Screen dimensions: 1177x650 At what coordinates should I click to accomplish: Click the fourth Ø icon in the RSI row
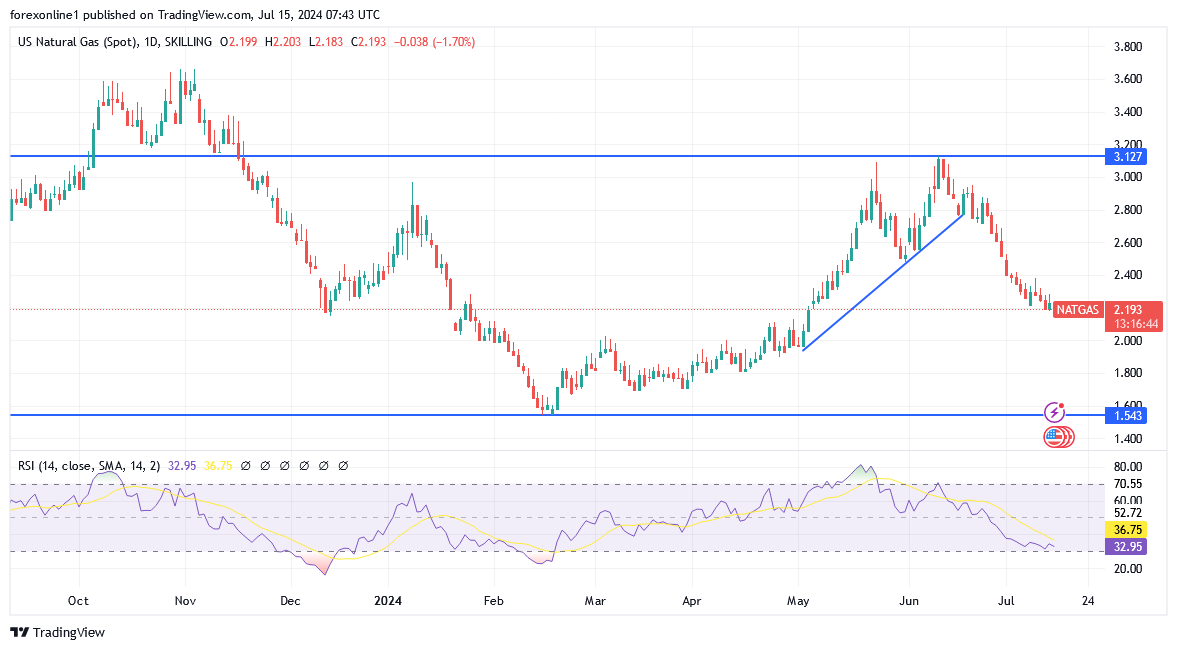(x=304, y=465)
